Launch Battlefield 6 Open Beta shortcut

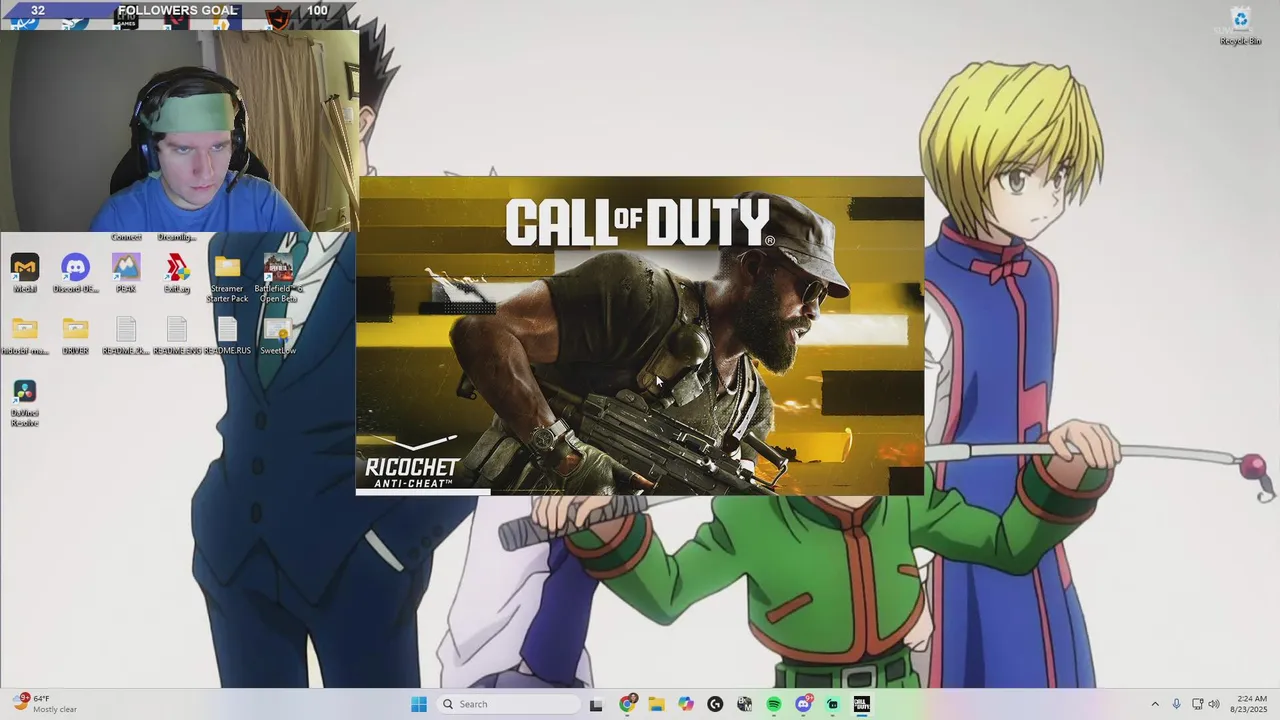(x=278, y=278)
